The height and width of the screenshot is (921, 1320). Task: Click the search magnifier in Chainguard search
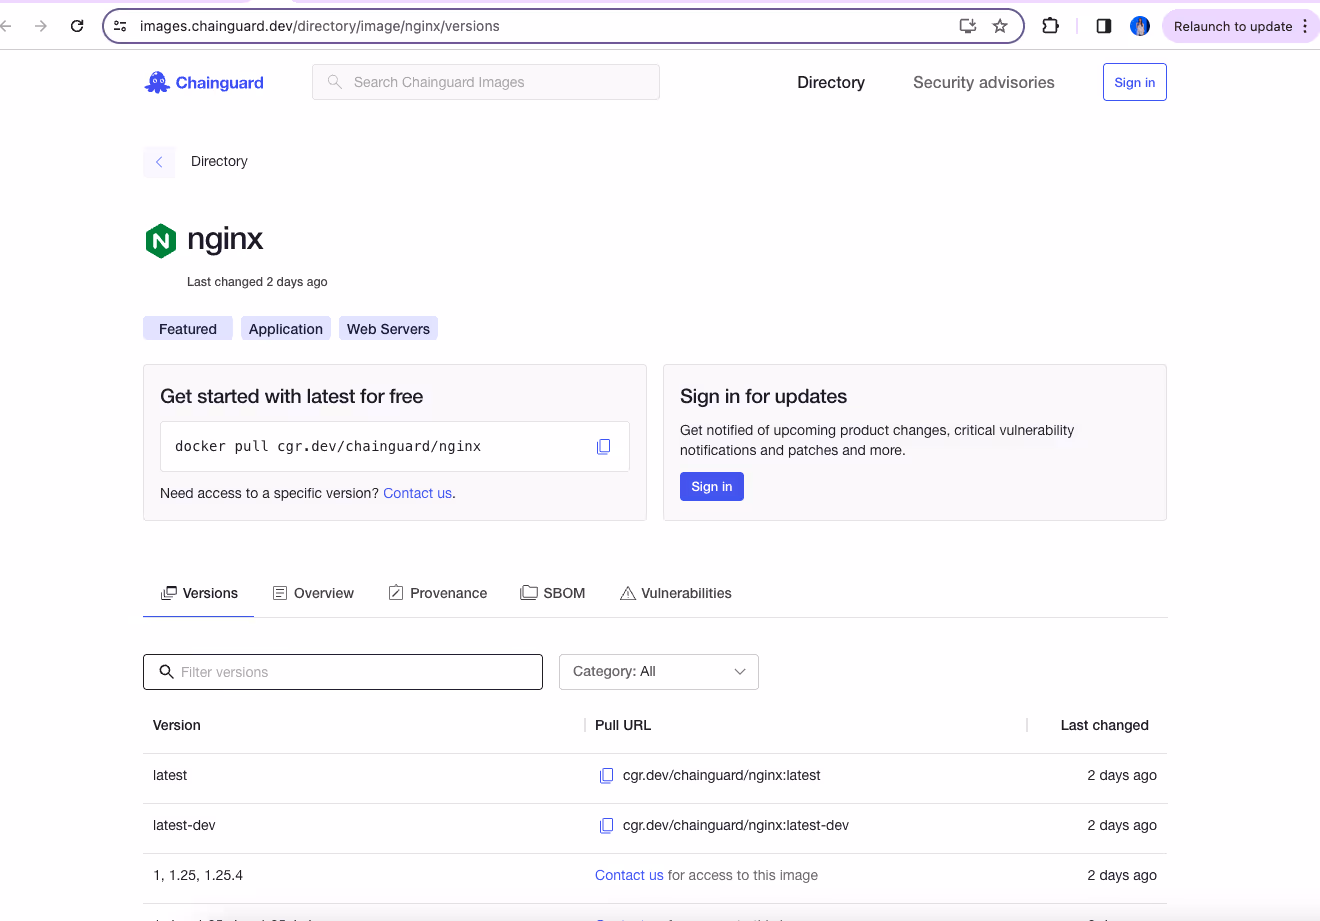click(335, 82)
